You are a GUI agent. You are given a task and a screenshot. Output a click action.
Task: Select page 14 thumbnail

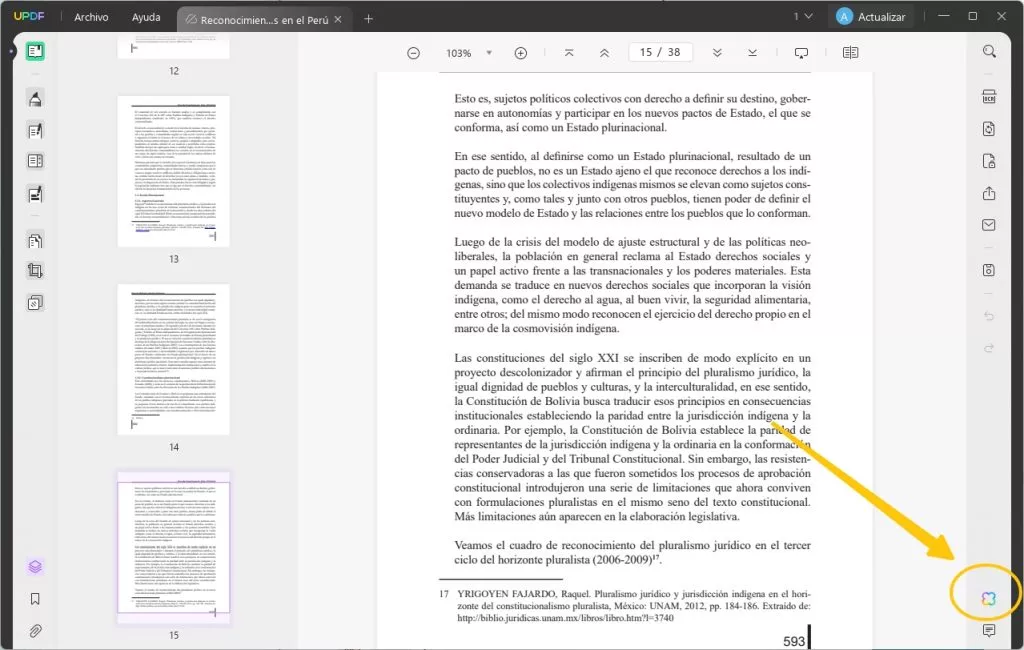coord(174,359)
